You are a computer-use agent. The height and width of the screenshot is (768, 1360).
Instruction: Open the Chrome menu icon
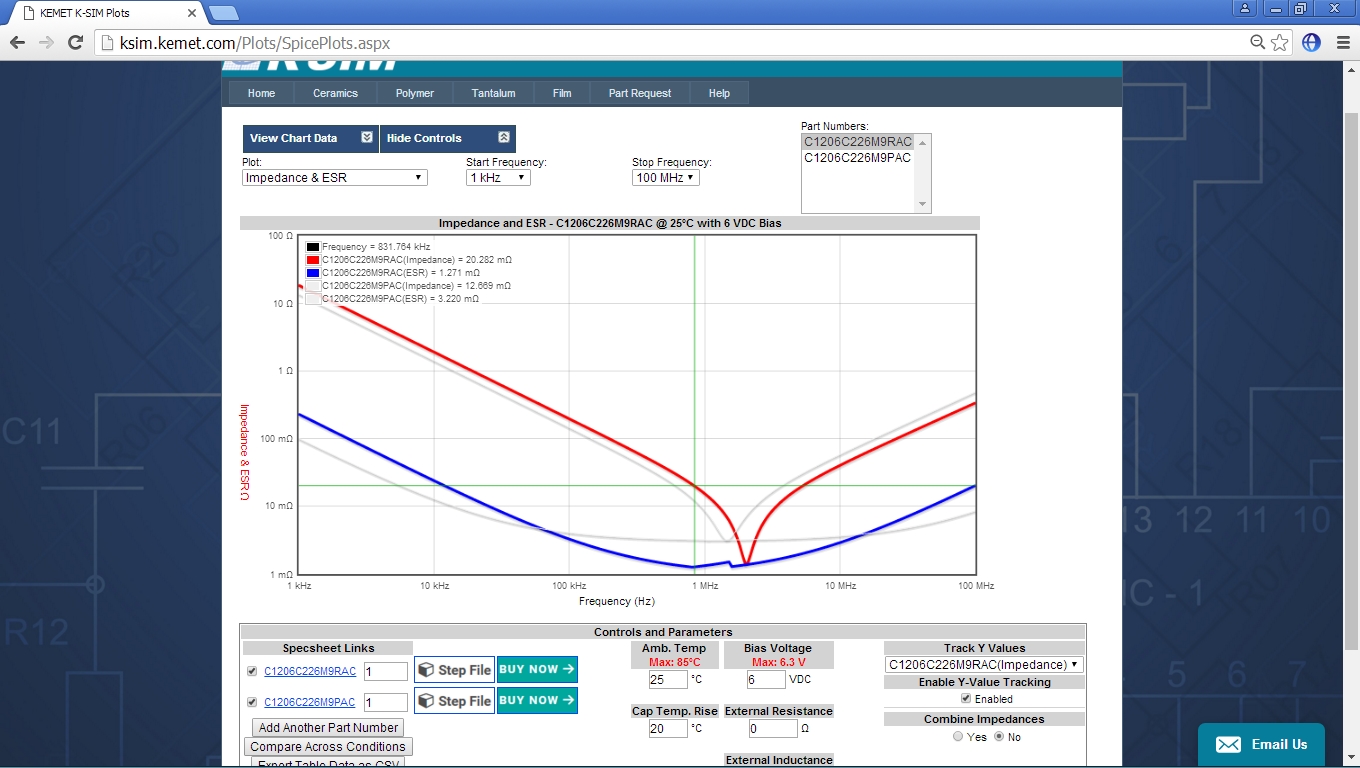pyautogui.click(x=1341, y=42)
